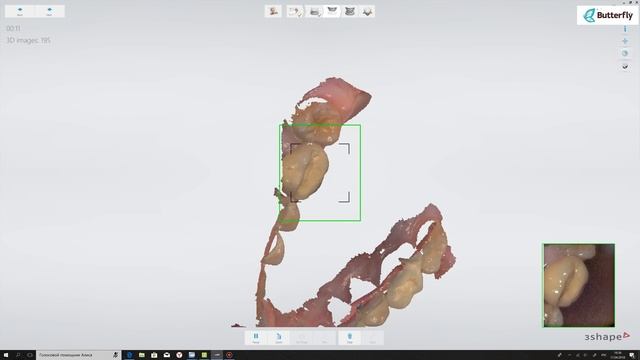Viewport: 640px width, 360px height.
Task: Click the plus icon on right sidebar
Action: point(625,41)
